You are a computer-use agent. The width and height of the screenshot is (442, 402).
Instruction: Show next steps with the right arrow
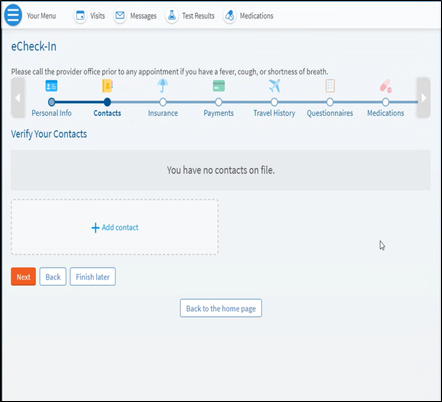424,98
